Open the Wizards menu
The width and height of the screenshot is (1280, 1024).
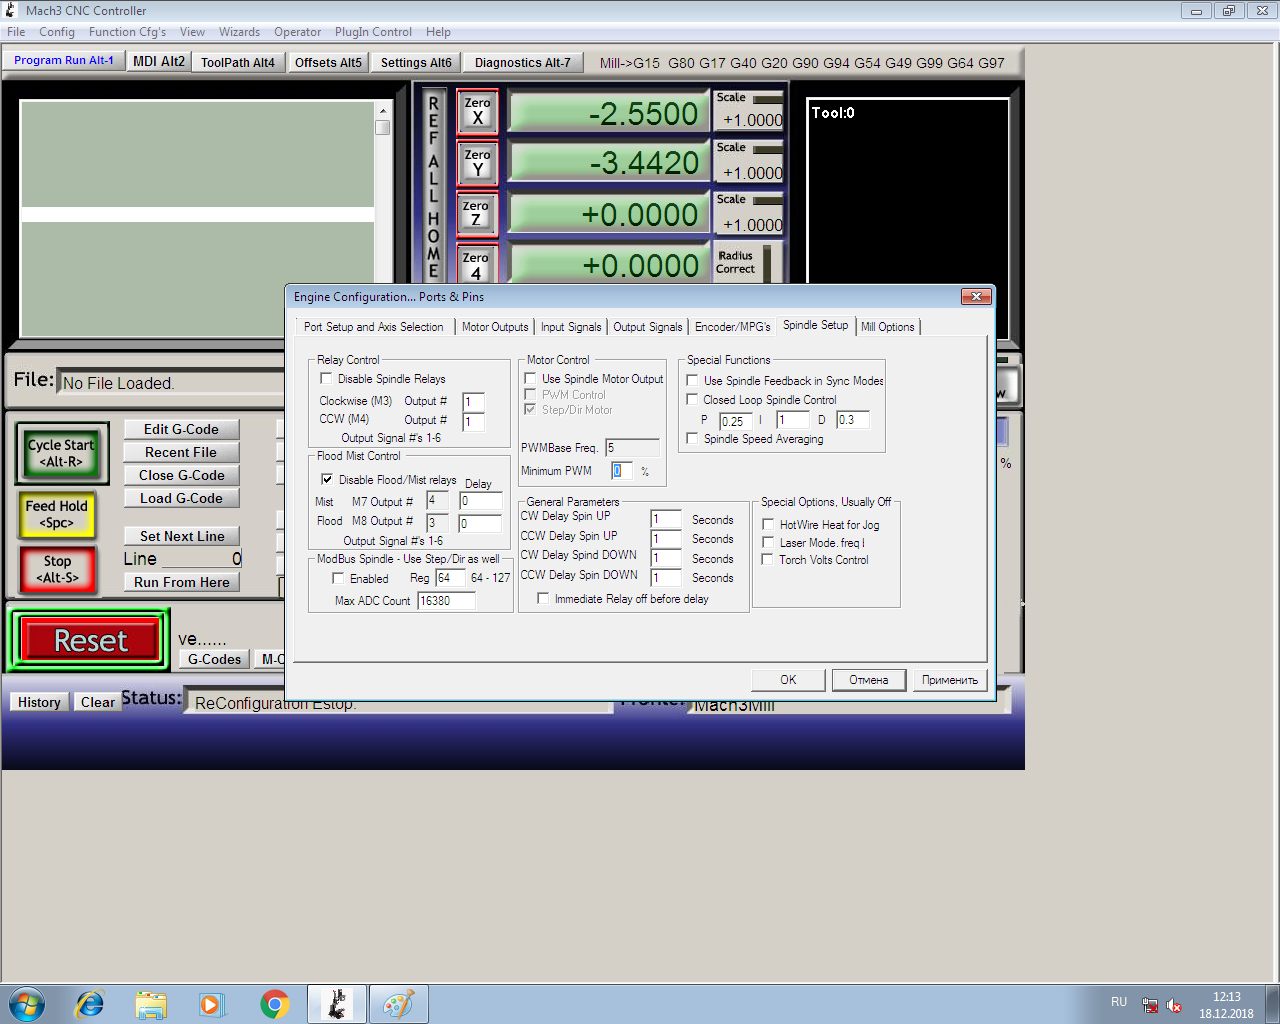tap(239, 32)
